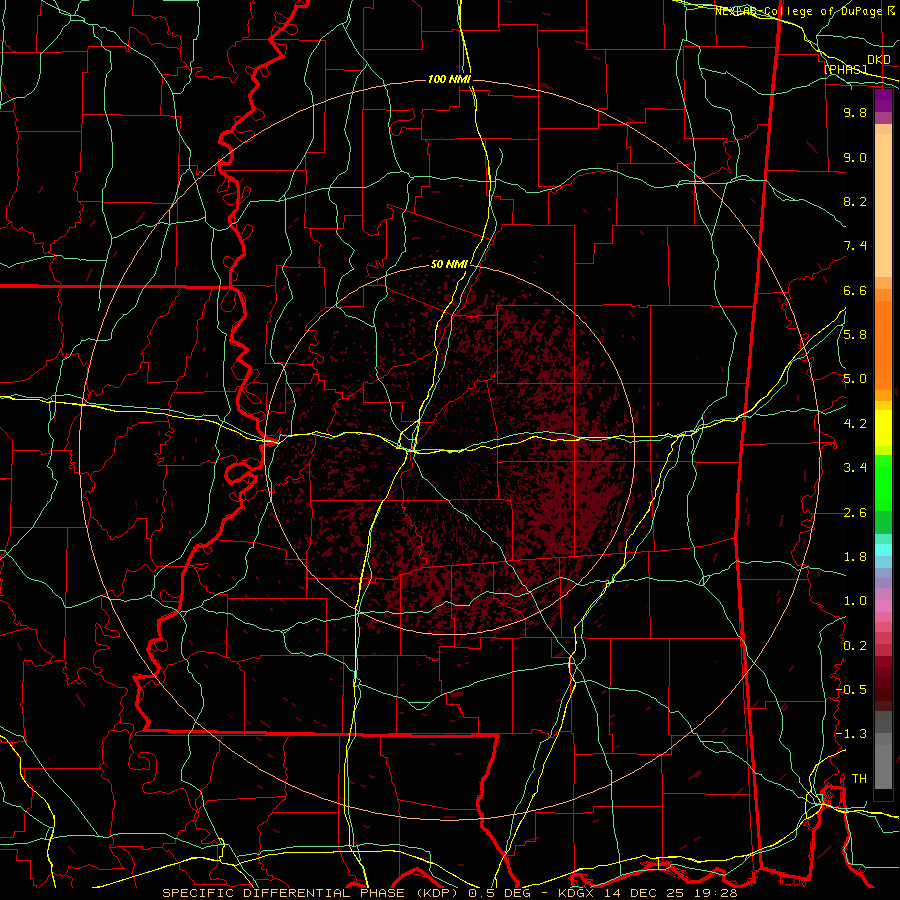Click the 7.4 value on the scale
Screen dimensions: 900x900
click(x=855, y=246)
